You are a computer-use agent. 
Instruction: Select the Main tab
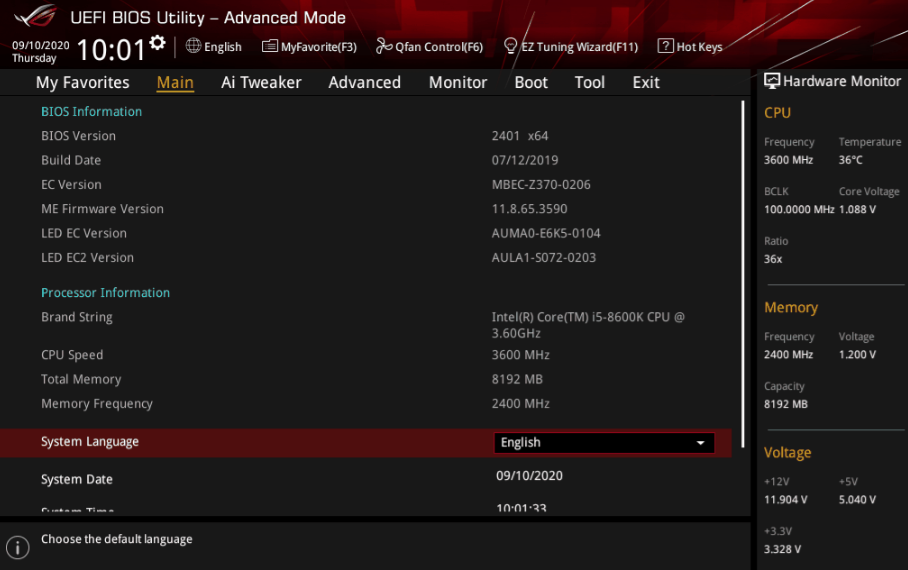point(175,82)
